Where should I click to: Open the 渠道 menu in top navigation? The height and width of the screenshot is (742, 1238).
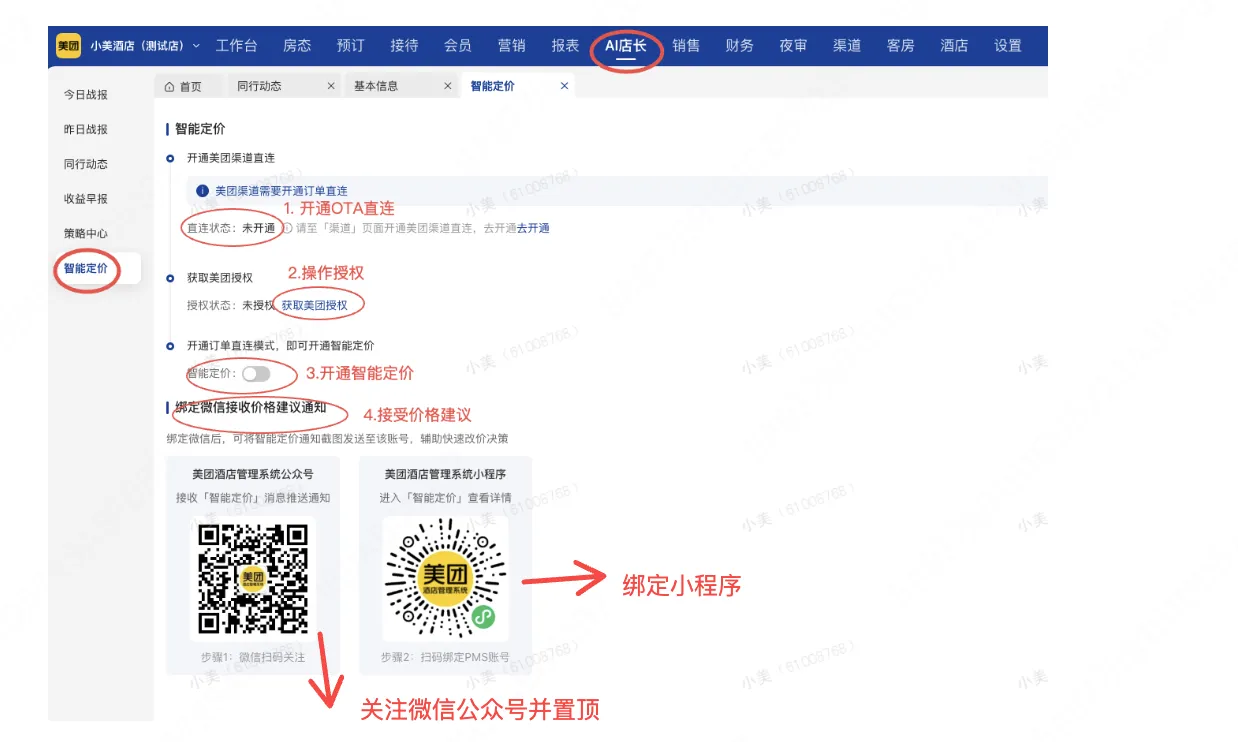(x=846, y=46)
